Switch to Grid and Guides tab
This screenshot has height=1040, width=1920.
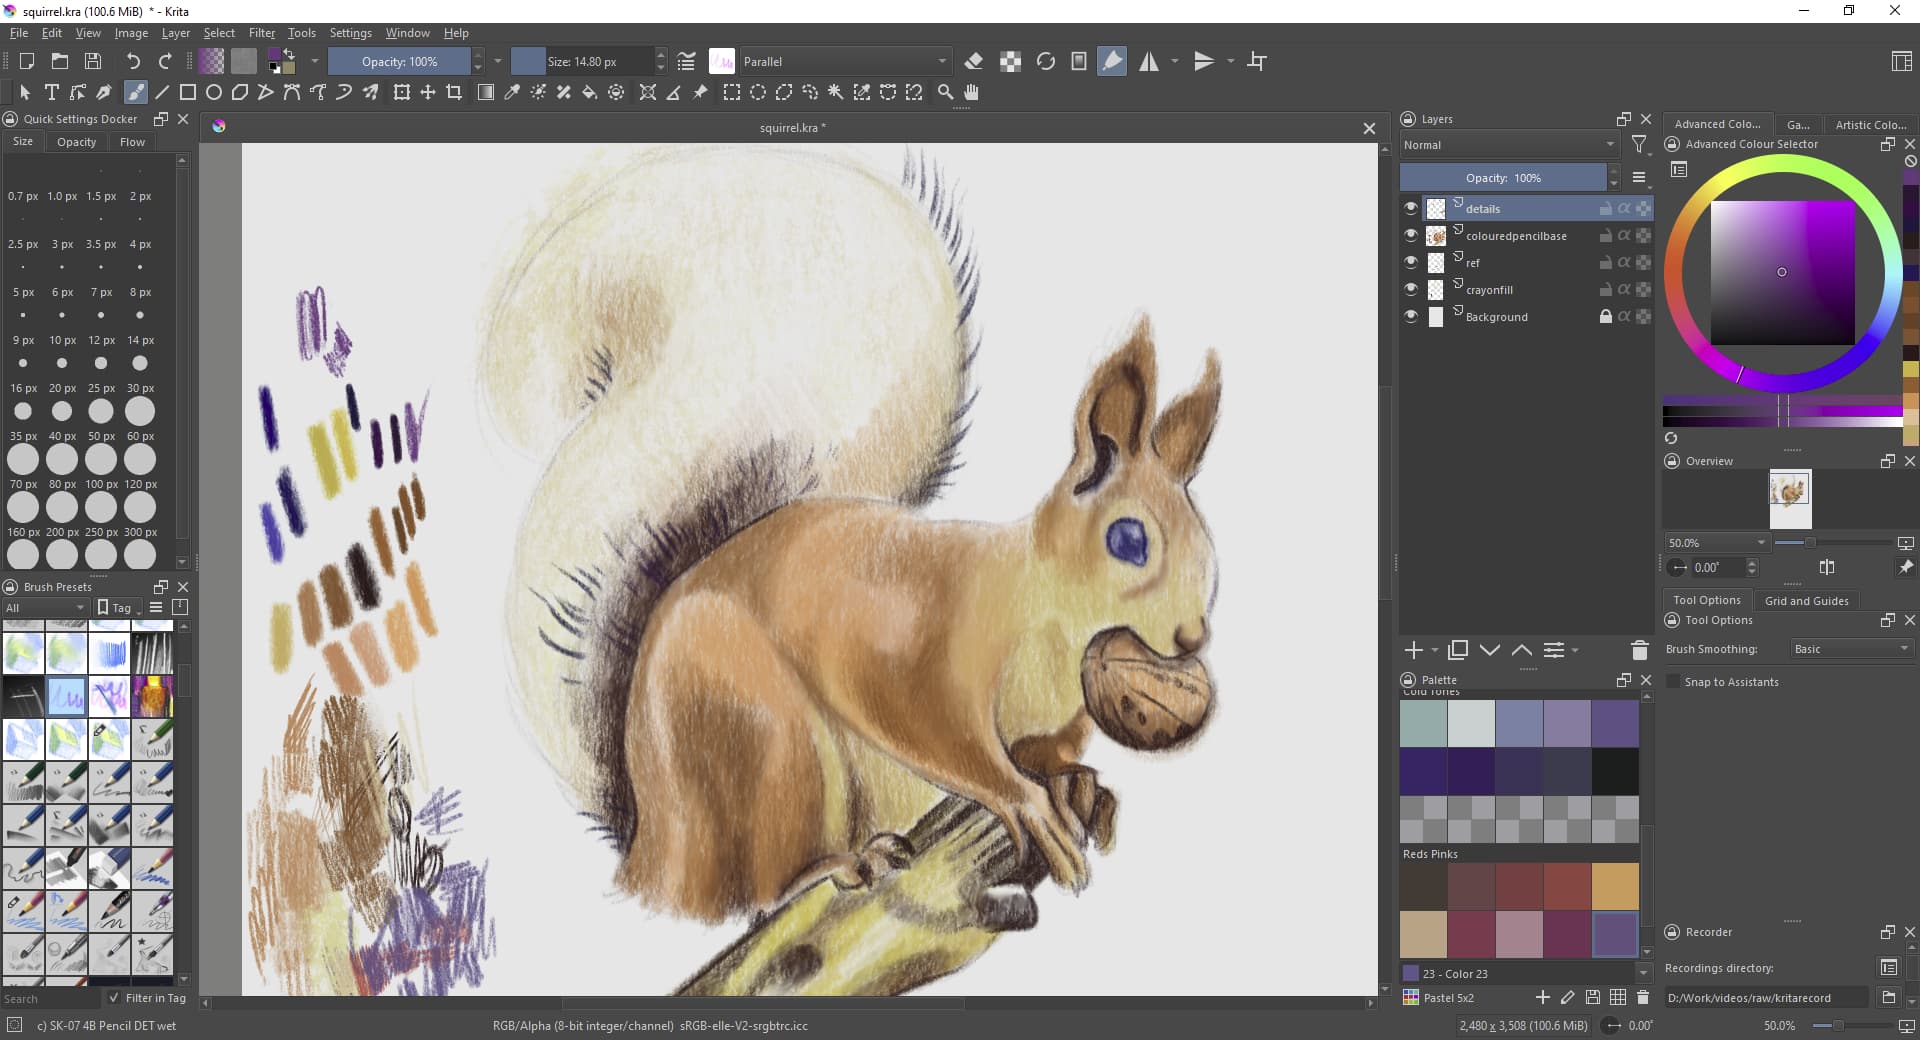1806,600
